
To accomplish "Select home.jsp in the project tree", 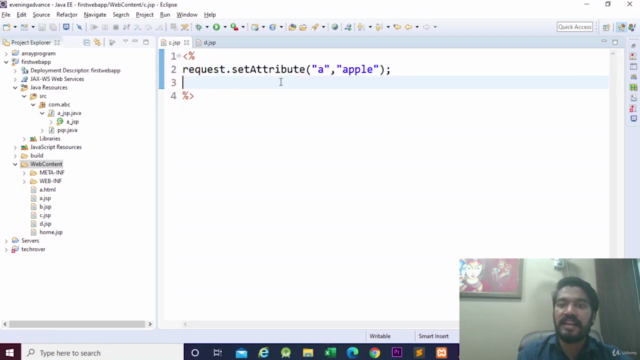I will pos(51,232).
